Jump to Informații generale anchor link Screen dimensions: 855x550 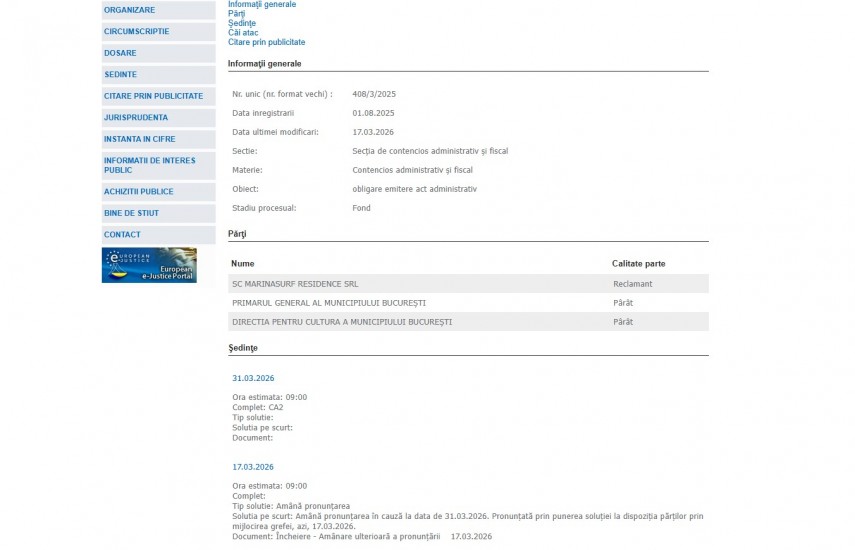(x=262, y=4)
